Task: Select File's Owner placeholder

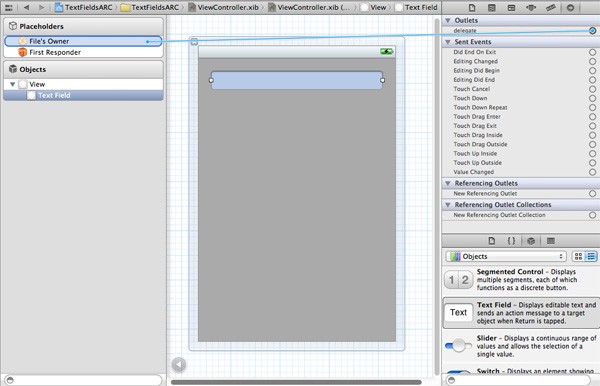Action: click(x=83, y=41)
